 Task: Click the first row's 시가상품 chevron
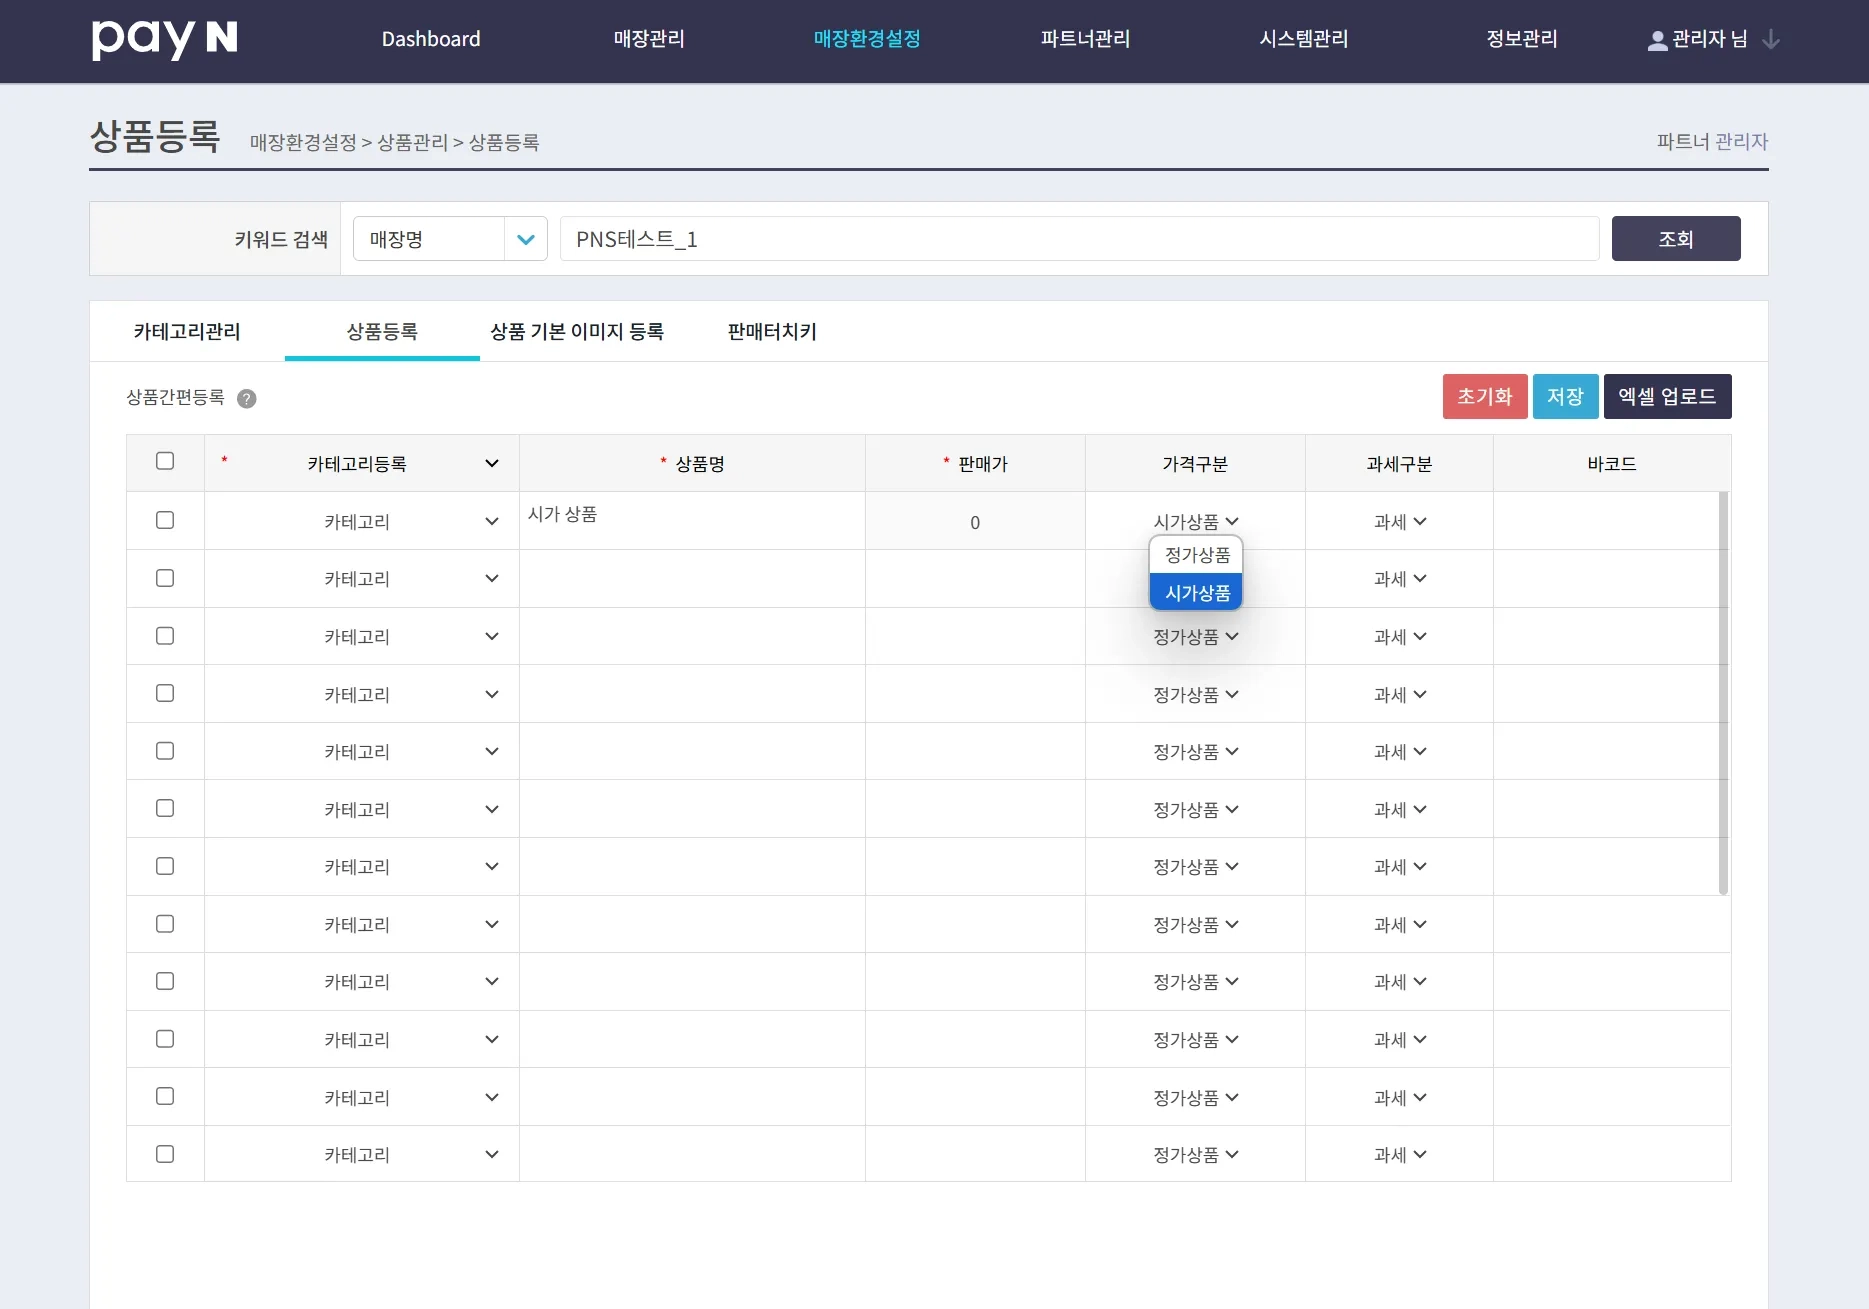pos(1232,521)
